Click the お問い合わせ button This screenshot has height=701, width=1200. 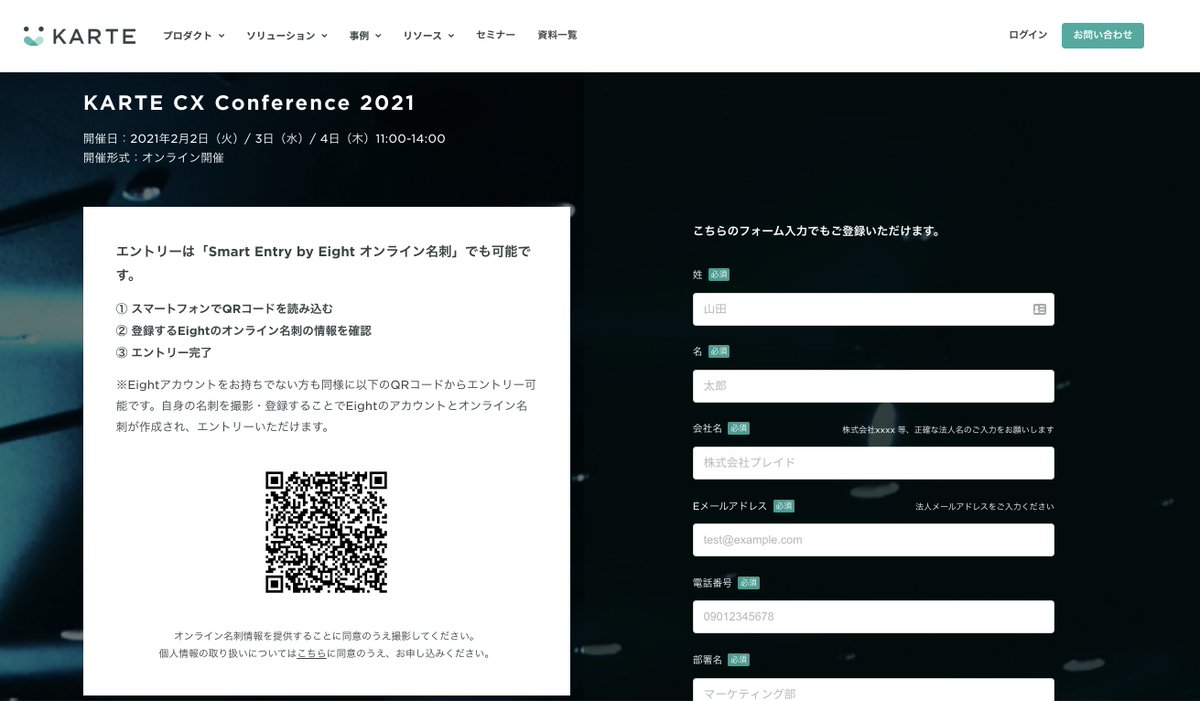click(1103, 35)
